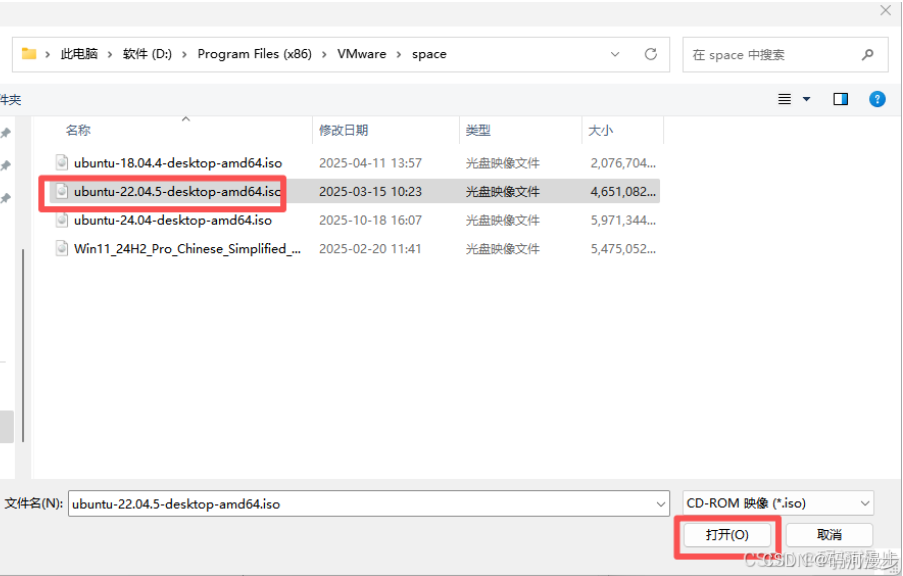The image size is (903, 576).
Task: Click size value 2,076,704
Action: click(623, 163)
